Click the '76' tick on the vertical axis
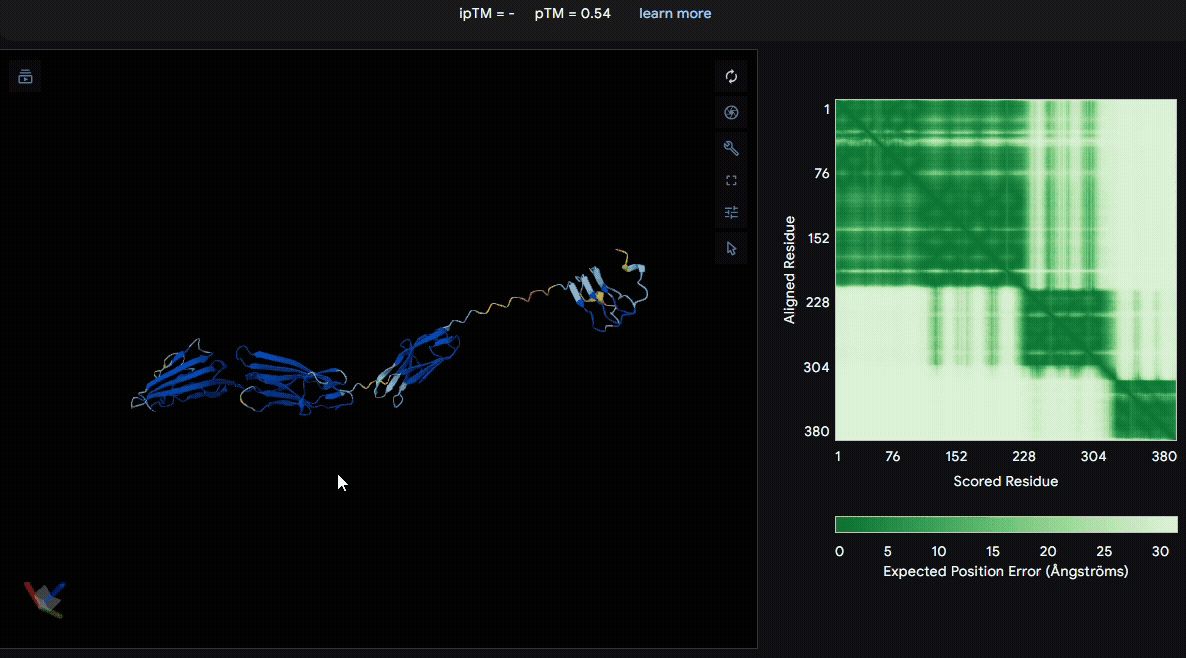Image resolution: width=1186 pixels, height=658 pixels. pyautogui.click(x=821, y=173)
